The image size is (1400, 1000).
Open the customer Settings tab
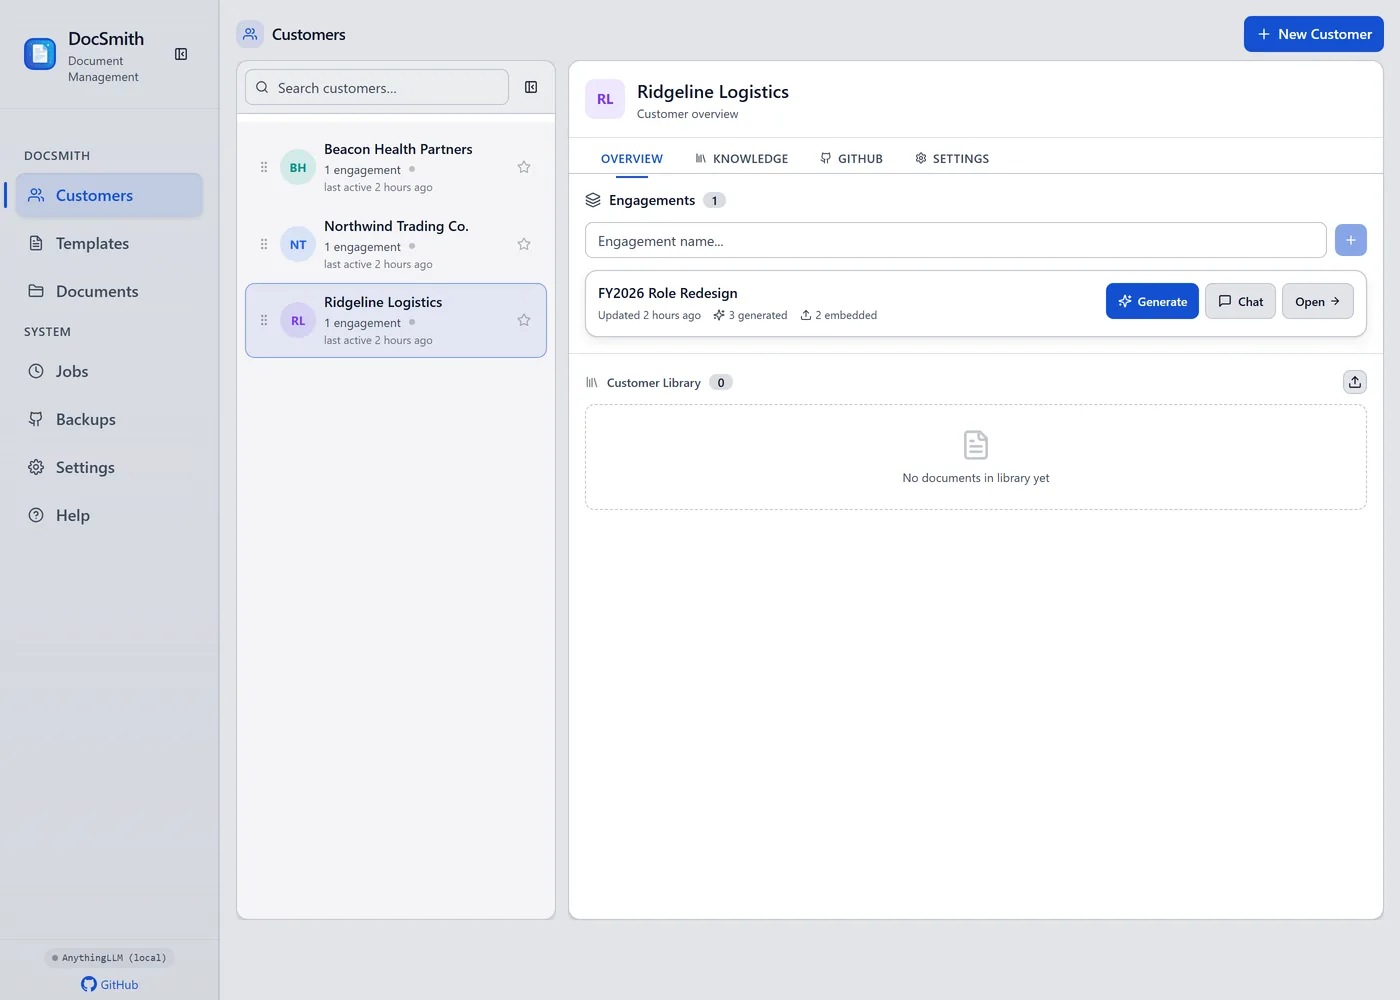click(x=952, y=158)
